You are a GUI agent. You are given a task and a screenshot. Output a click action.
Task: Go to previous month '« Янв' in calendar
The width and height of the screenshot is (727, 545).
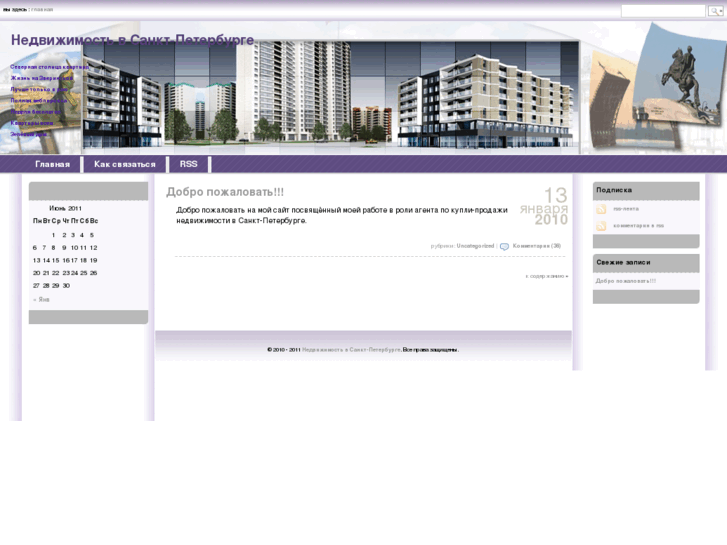tap(41, 300)
